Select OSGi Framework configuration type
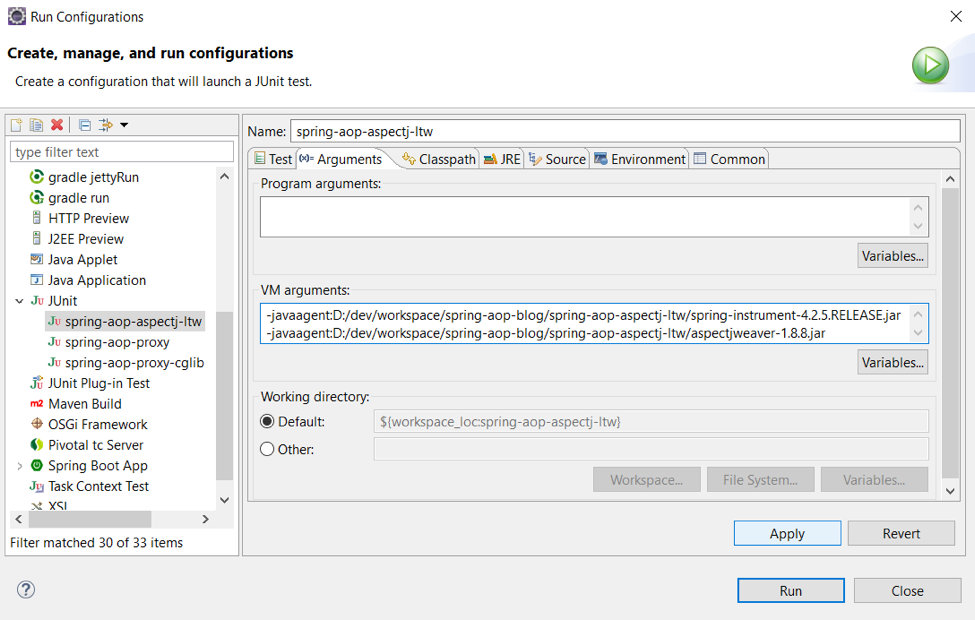Image resolution: width=975 pixels, height=620 pixels. [x=98, y=424]
